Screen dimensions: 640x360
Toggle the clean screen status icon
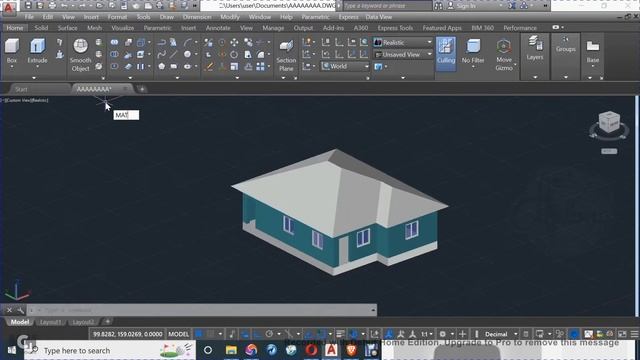pyautogui.click(x=622, y=334)
